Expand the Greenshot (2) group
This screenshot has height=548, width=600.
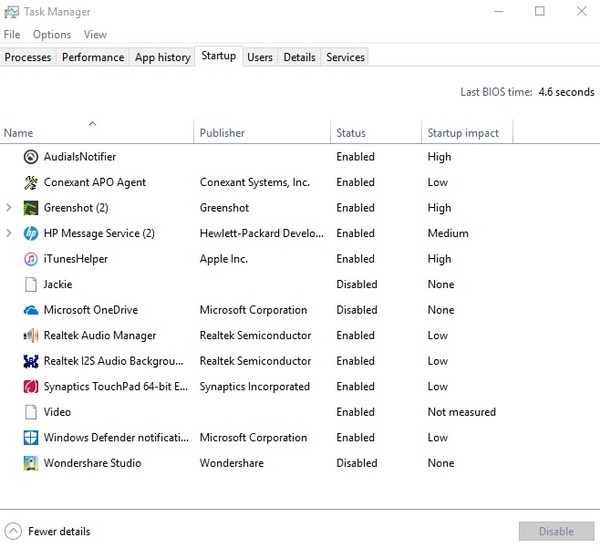9,208
